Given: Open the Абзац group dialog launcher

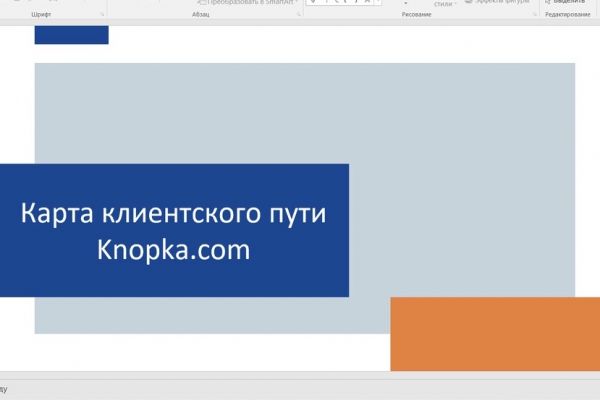Looking at the screenshot, I should tap(299, 15).
